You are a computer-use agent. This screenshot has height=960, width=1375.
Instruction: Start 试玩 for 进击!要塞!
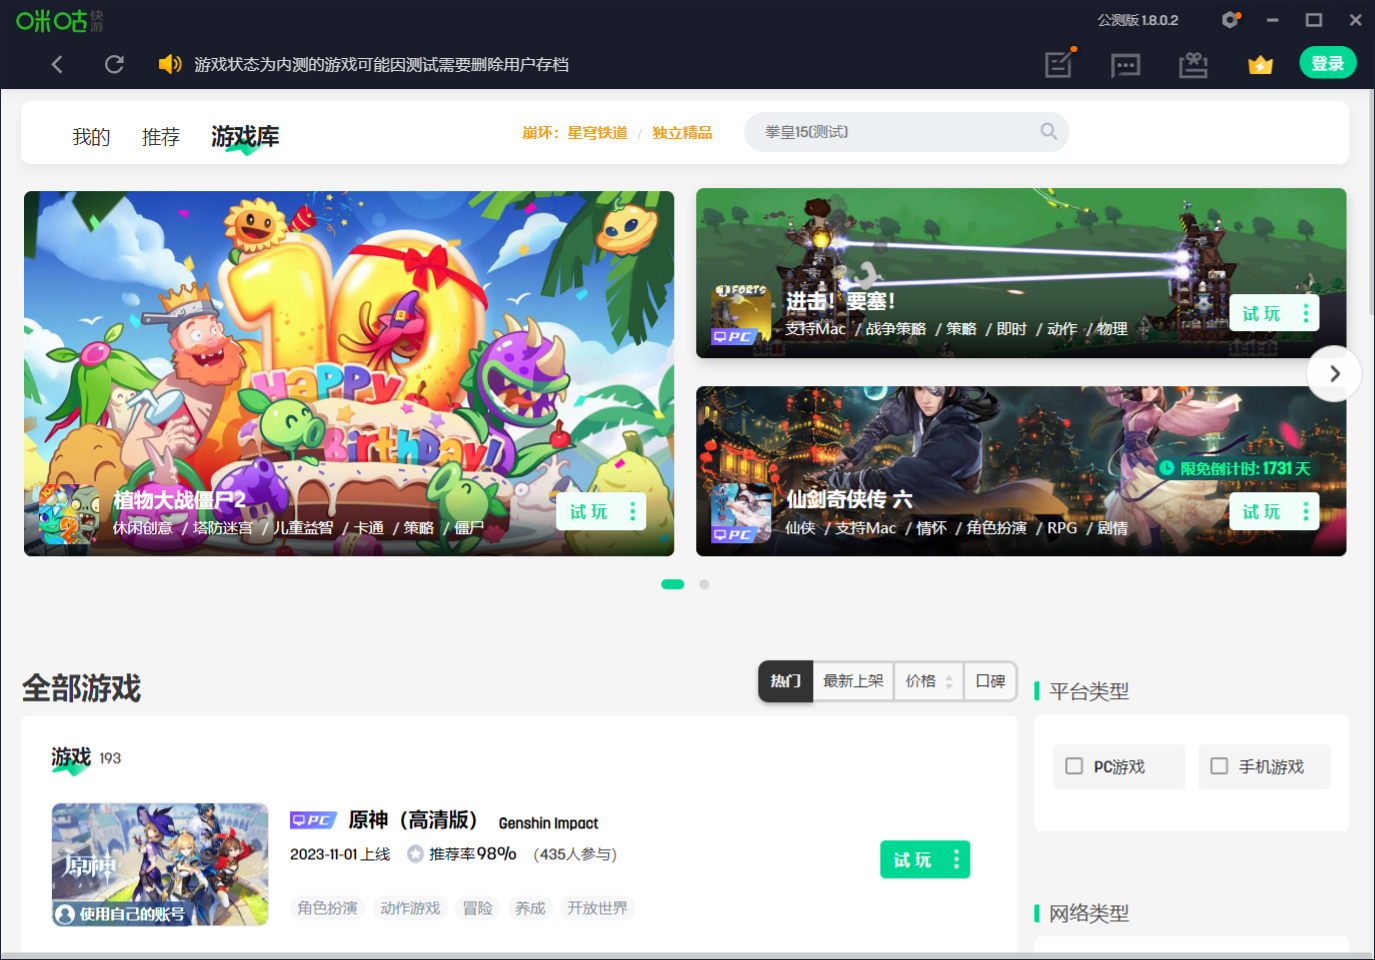(x=1262, y=313)
